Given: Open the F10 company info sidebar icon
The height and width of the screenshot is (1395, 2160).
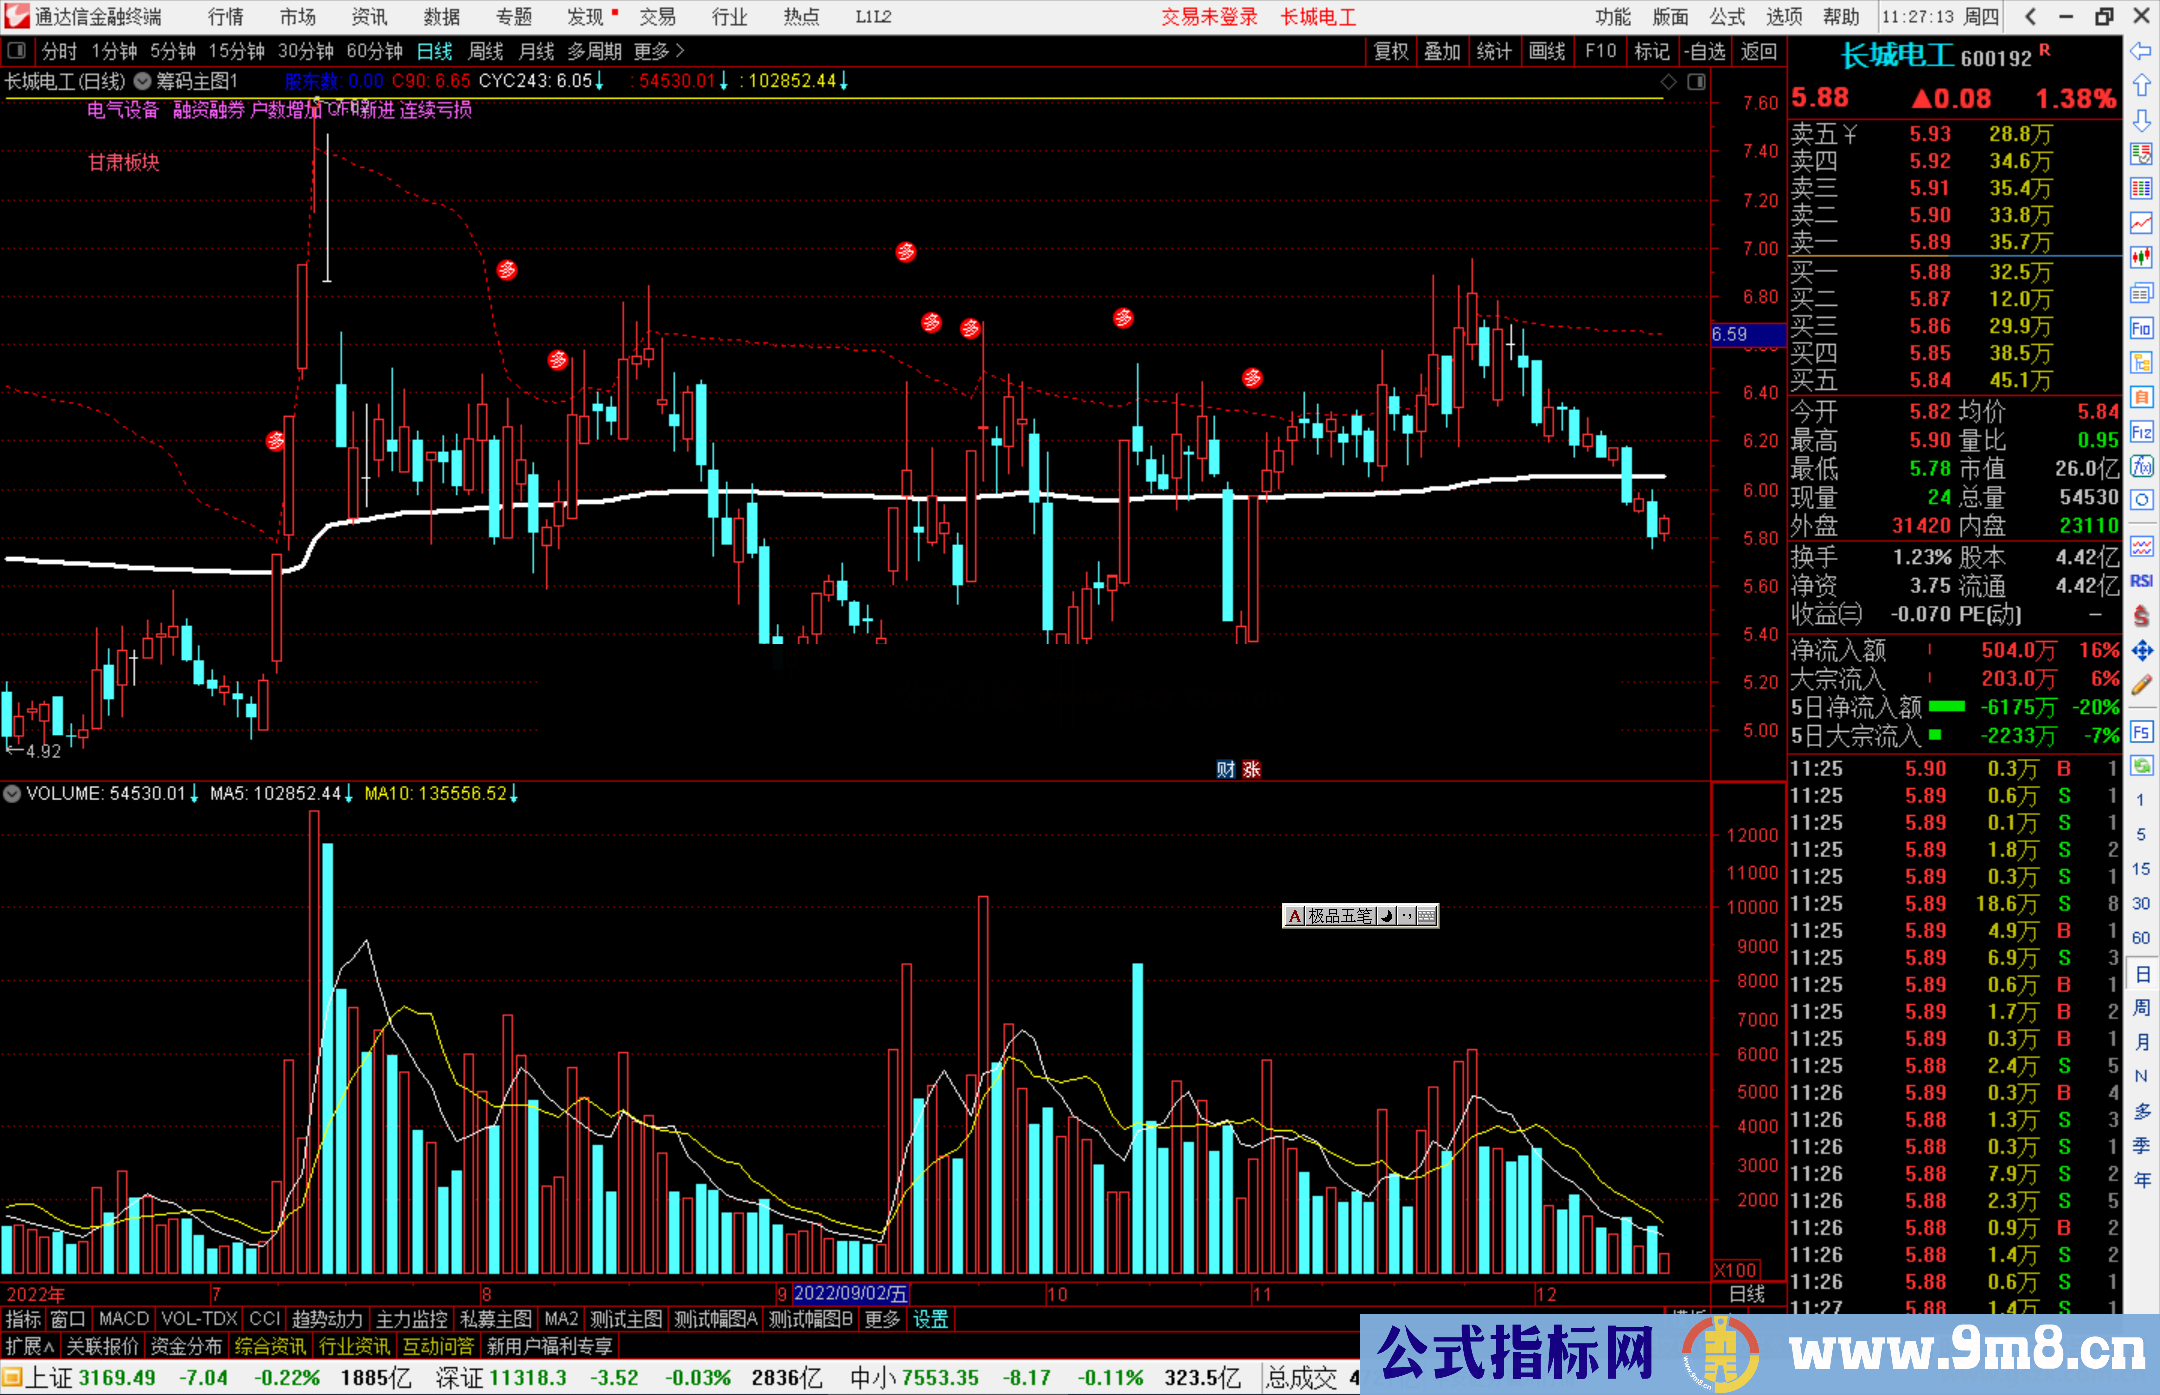Looking at the screenshot, I should coord(2141,328).
